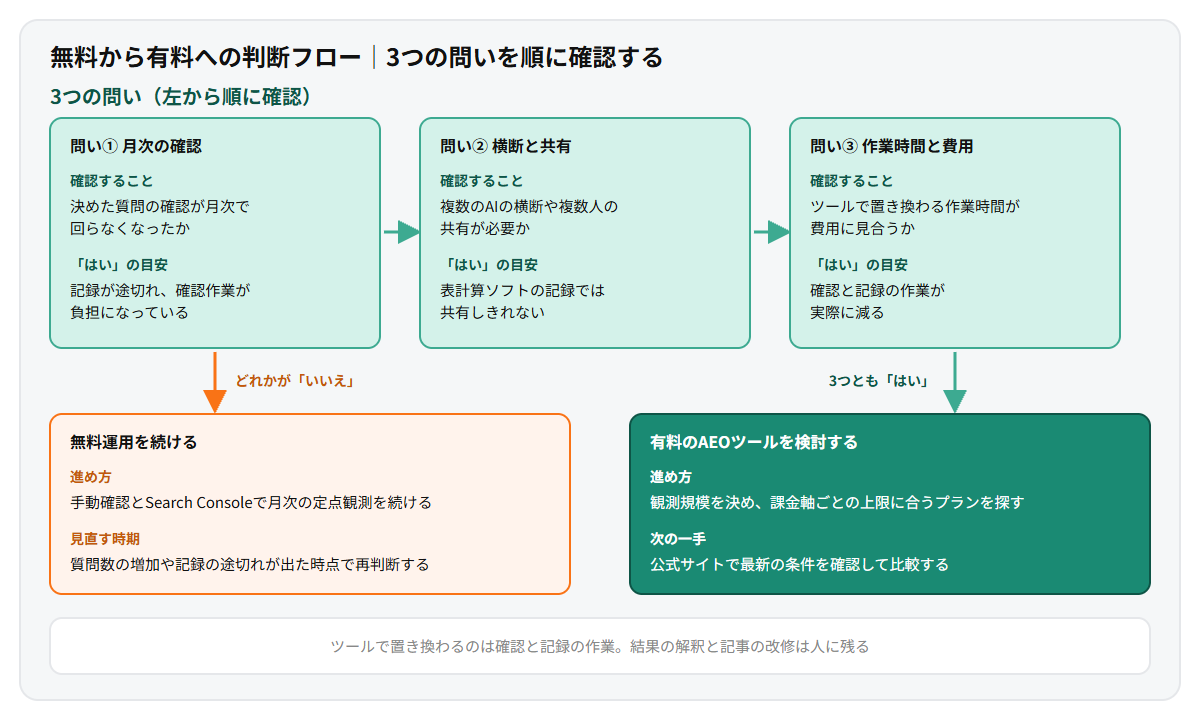Click text '手動確認とSearch Consoleで月次の定点観測を続ける'
The height and width of the screenshot is (720, 1200).
251,502
